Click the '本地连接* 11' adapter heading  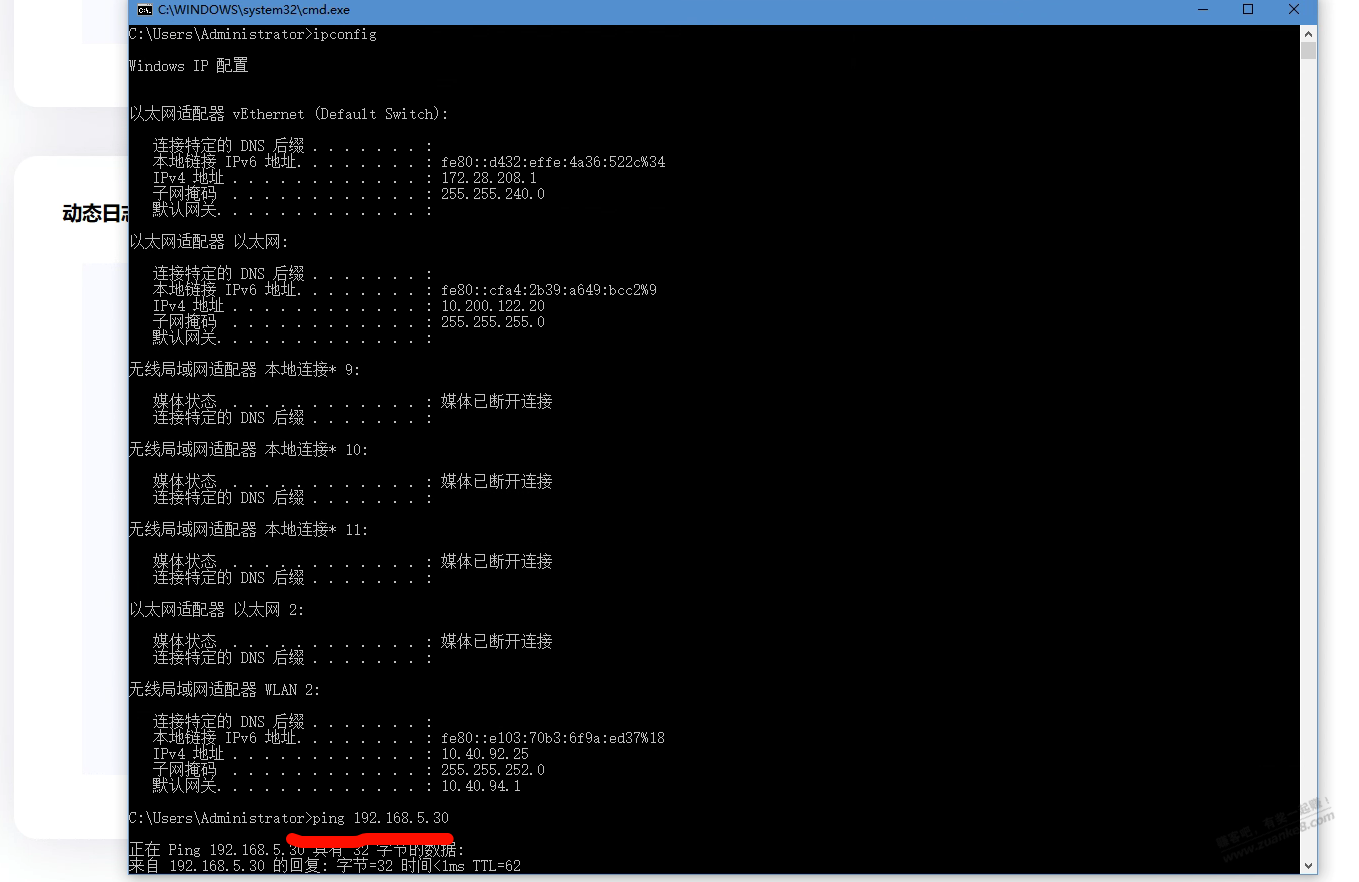click(249, 530)
